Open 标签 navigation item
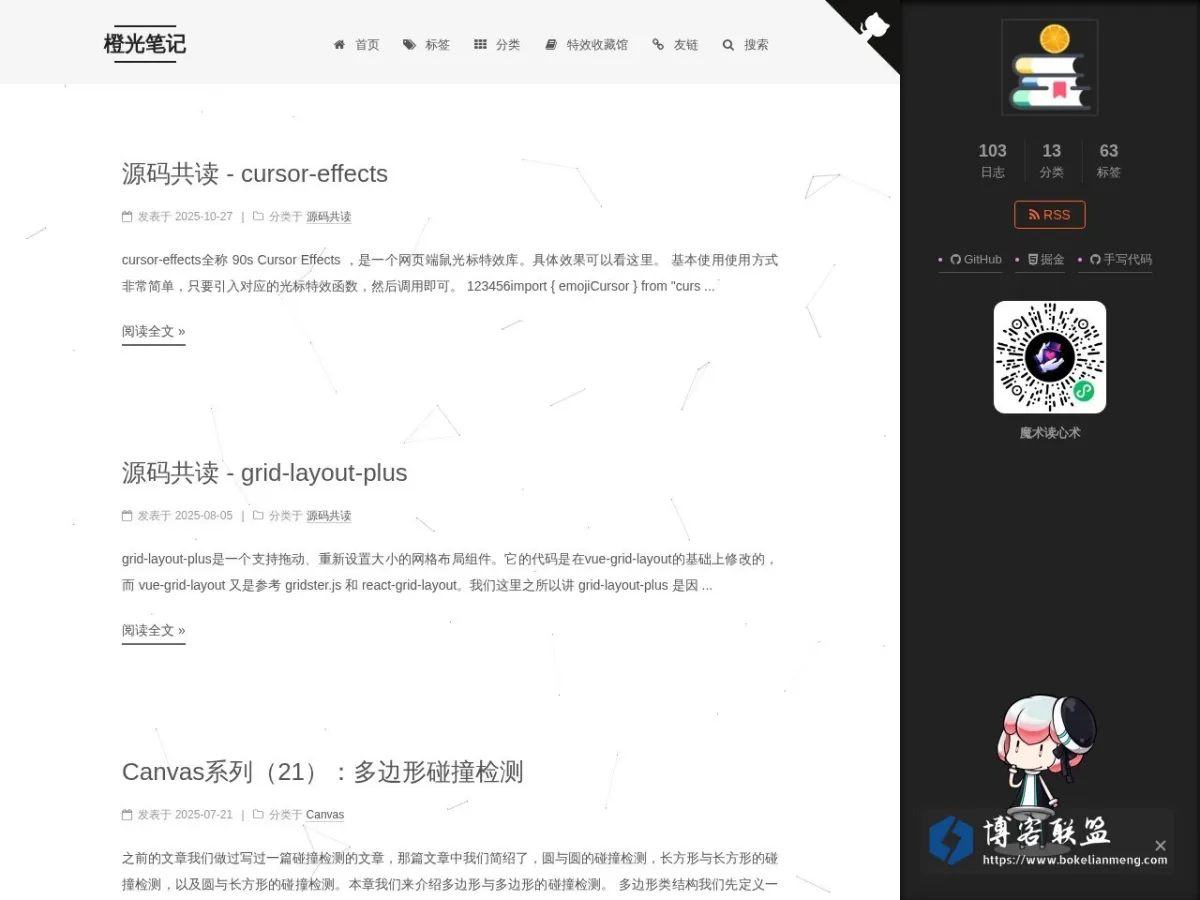The width and height of the screenshot is (1200, 900). [427, 45]
